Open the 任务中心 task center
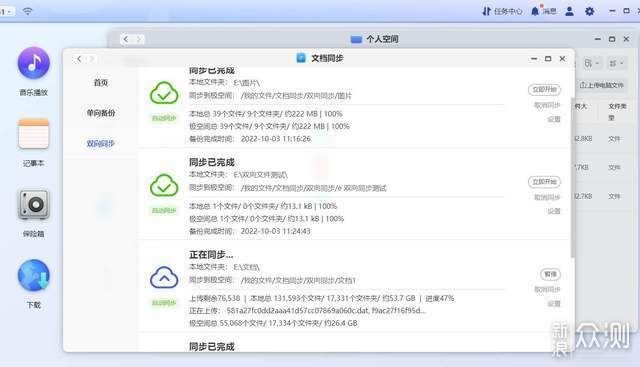The height and width of the screenshot is (367, 640). [502, 11]
